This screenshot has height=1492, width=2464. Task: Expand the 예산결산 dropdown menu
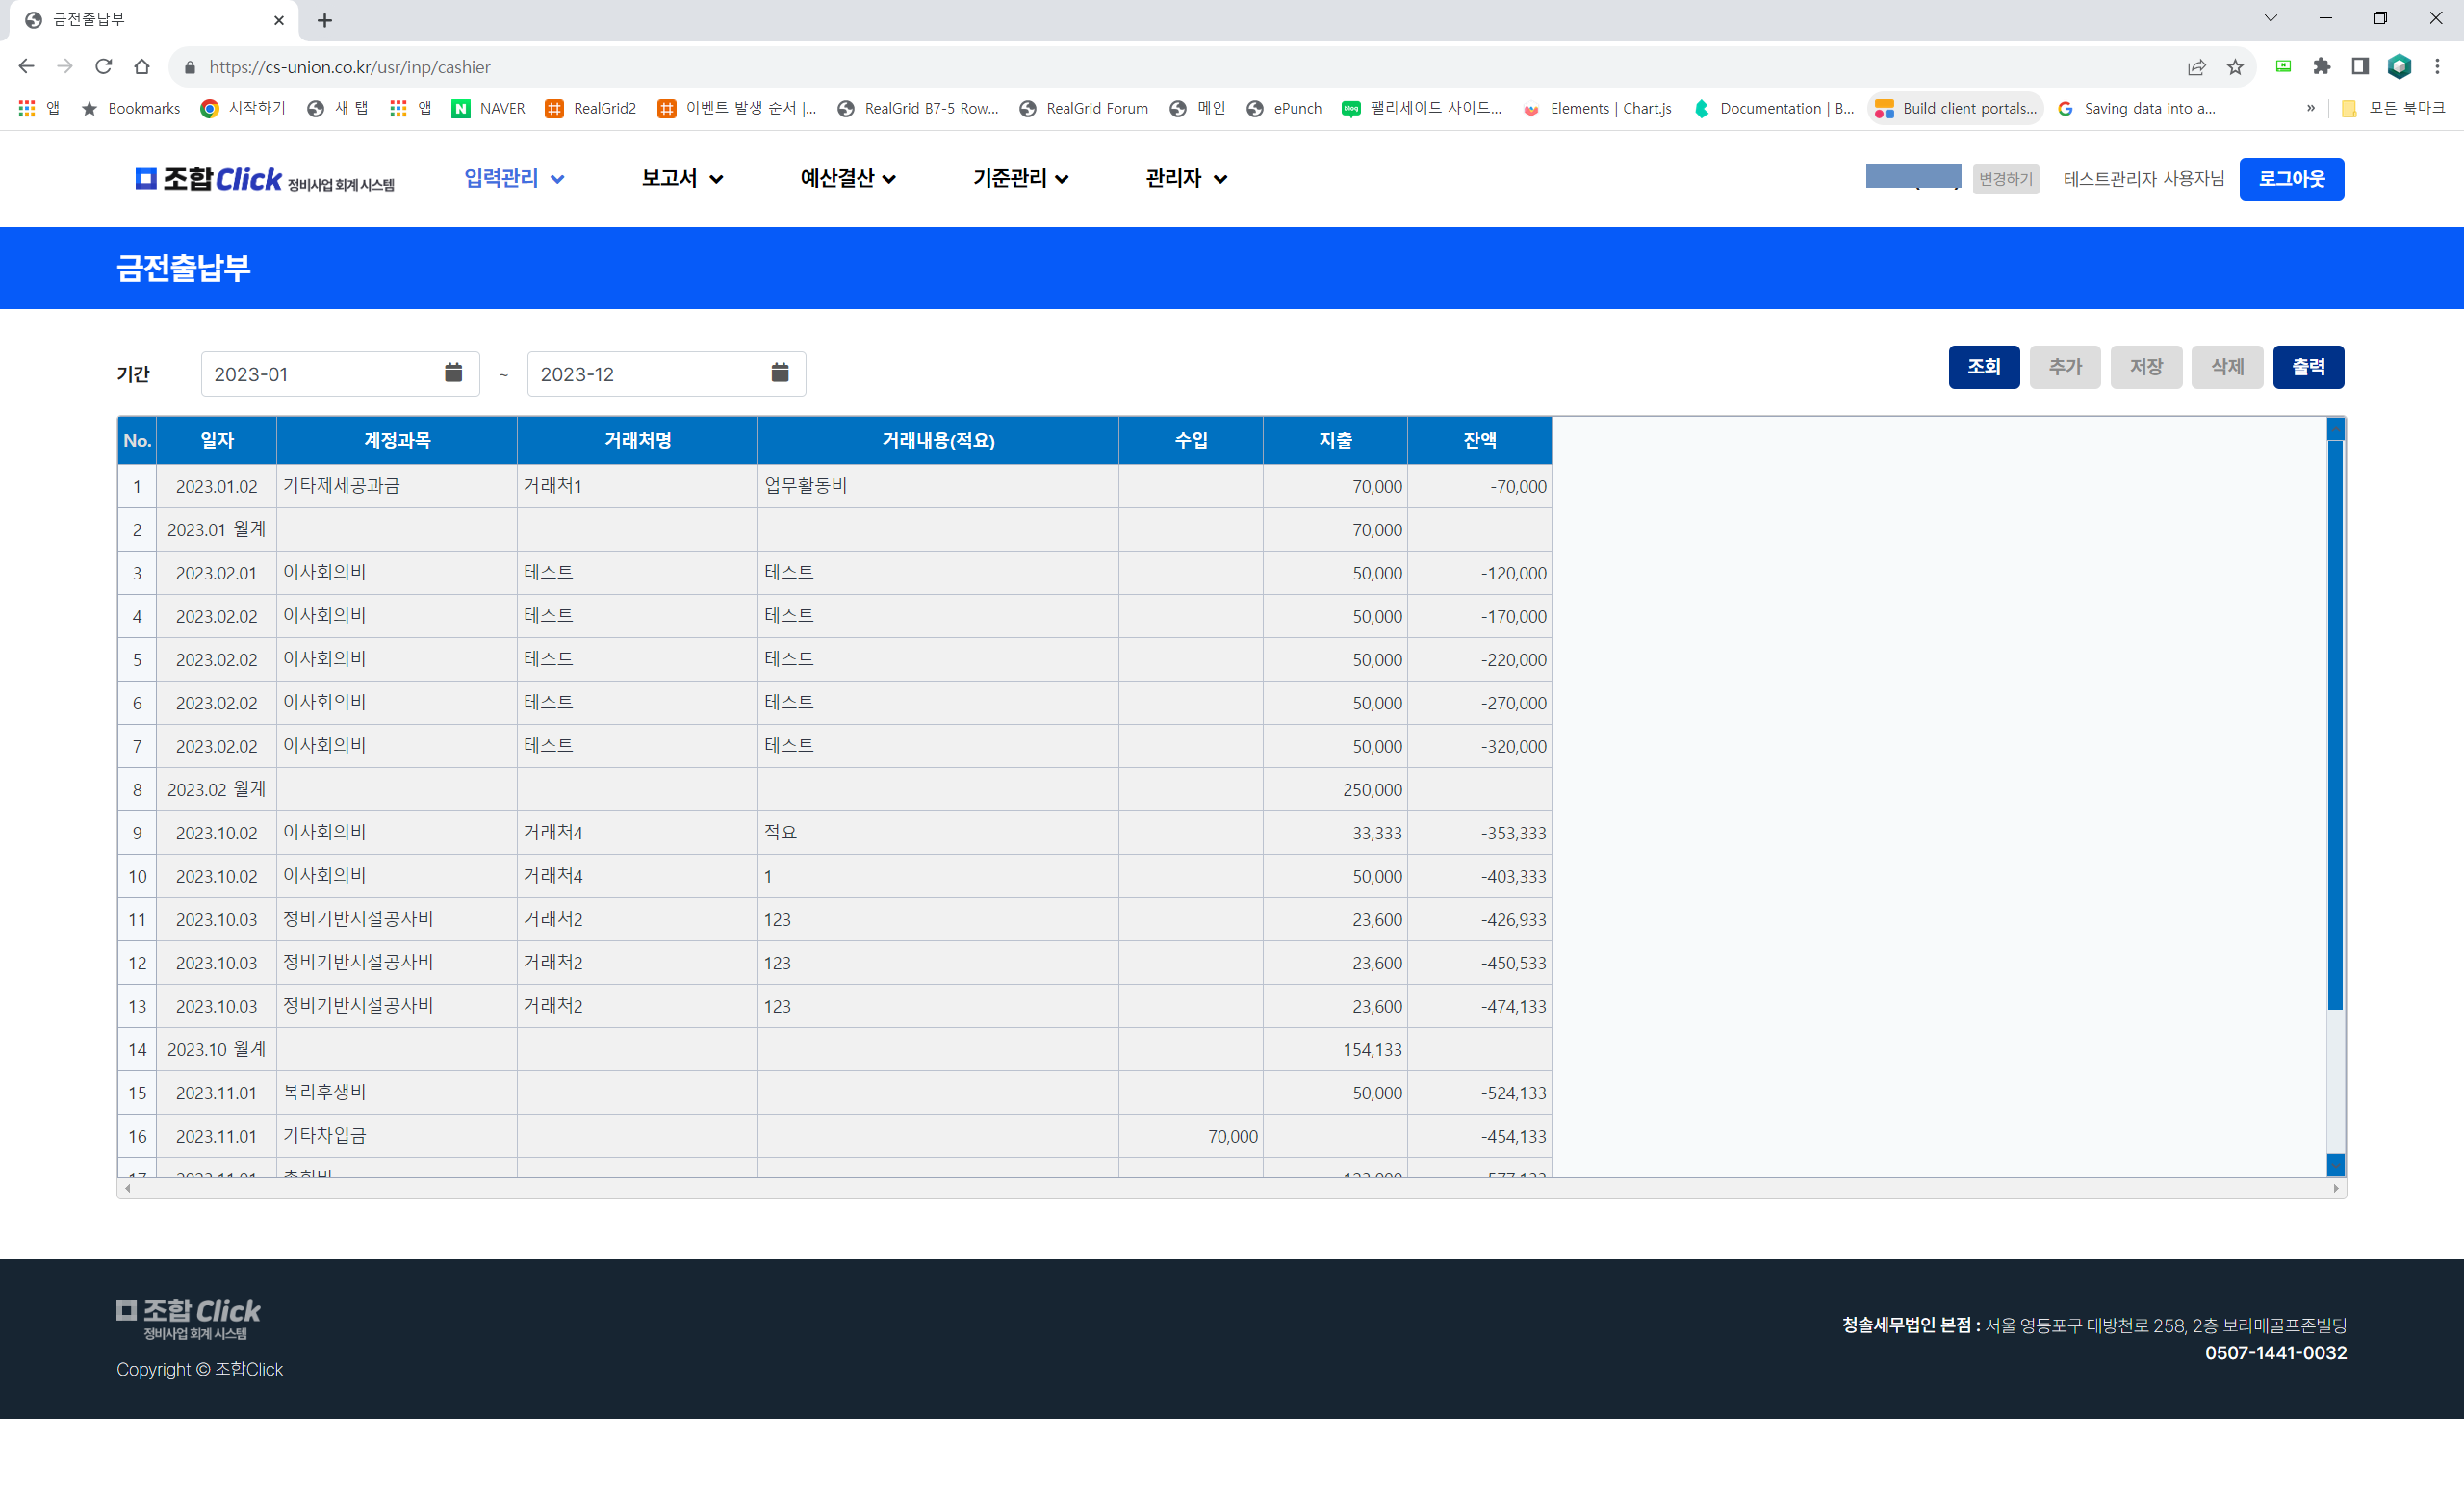[x=847, y=178]
